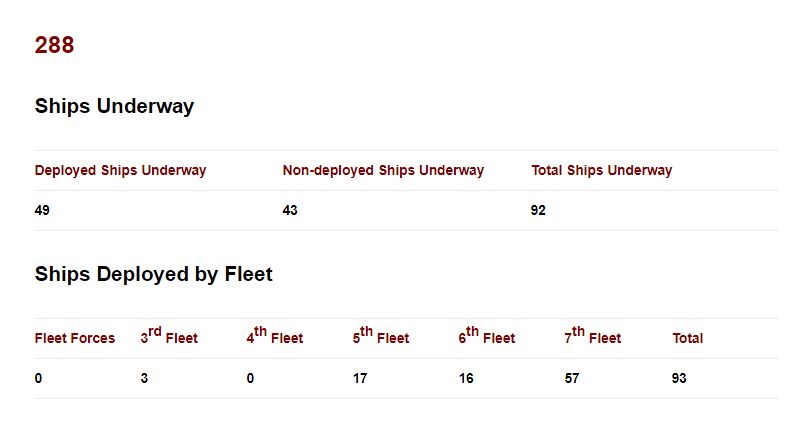806x434 pixels.
Task: Click the Total header in fleet table
Action: coord(687,339)
